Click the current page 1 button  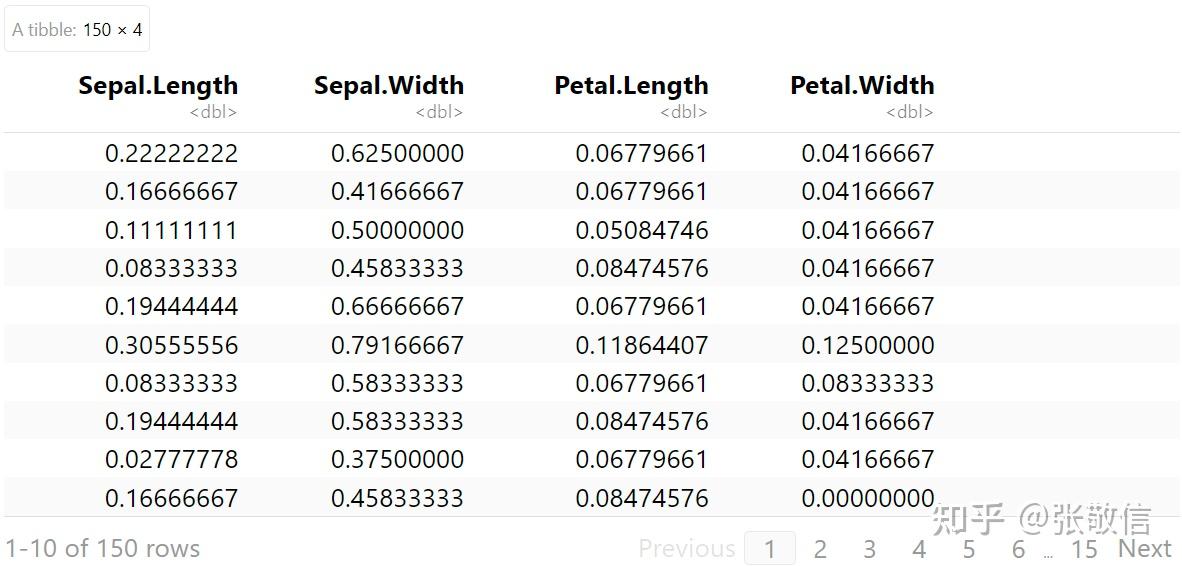pyautogui.click(x=769, y=549)
